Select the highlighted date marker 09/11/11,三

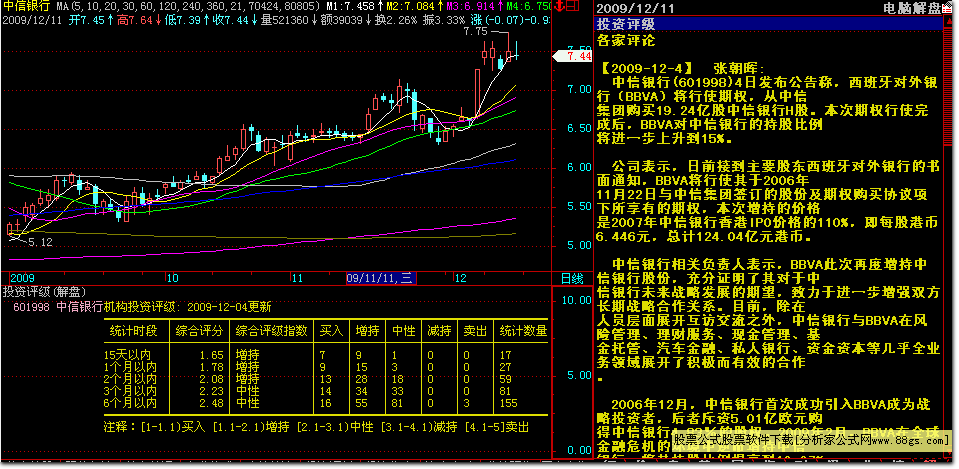pyautogui.click(x=380, y=278)
